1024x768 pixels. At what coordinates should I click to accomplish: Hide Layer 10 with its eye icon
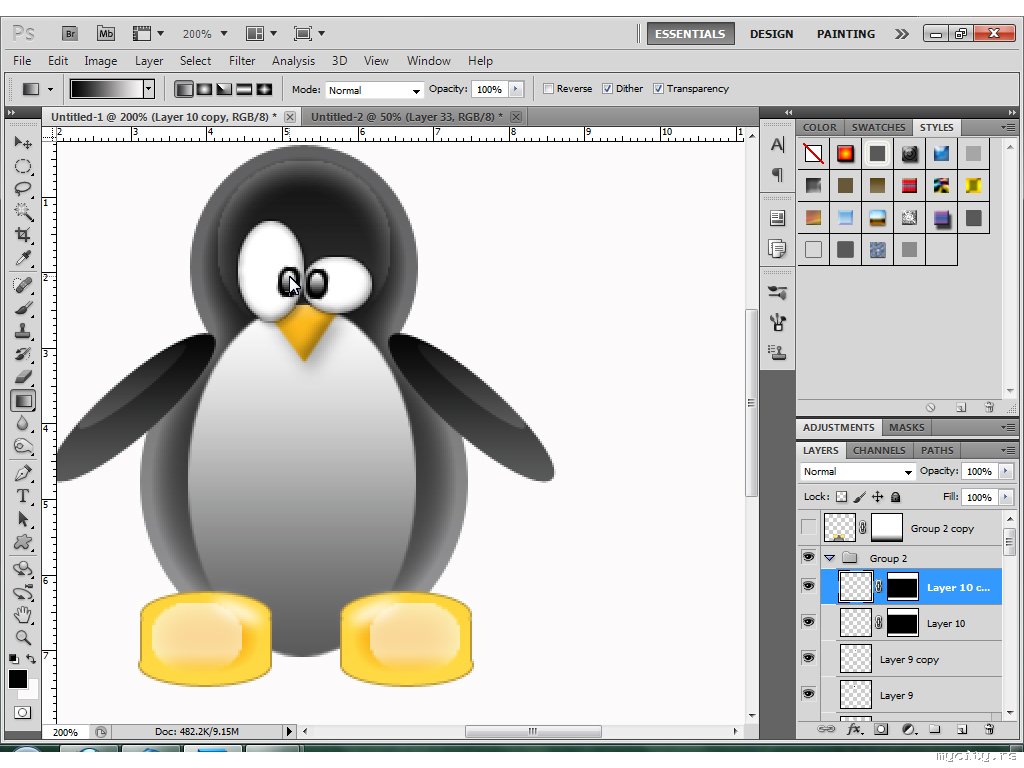click(808, 622)
